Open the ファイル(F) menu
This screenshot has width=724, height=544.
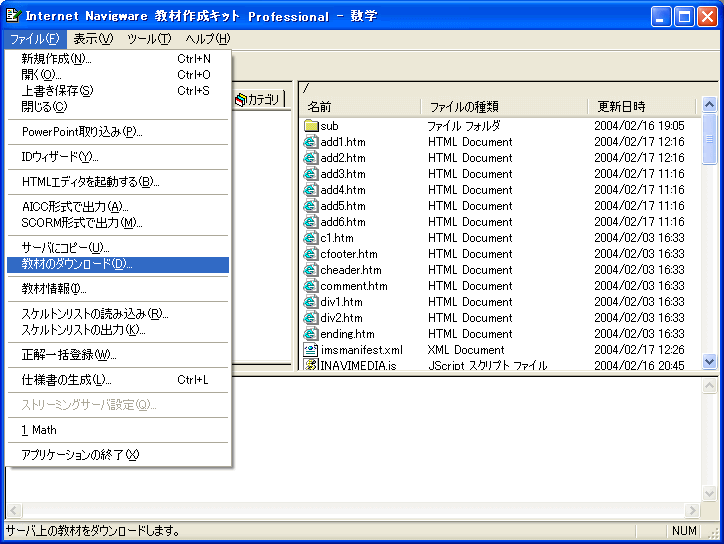tap(35, 39)
